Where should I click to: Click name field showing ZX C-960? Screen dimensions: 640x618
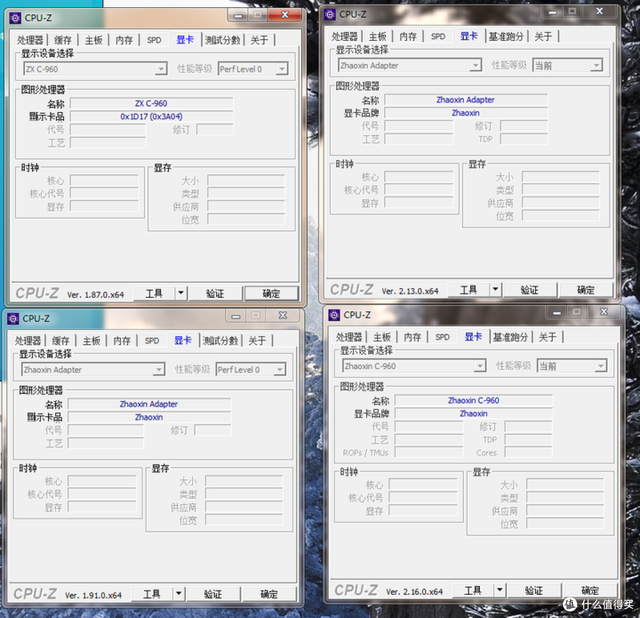(x=151, y=103)
